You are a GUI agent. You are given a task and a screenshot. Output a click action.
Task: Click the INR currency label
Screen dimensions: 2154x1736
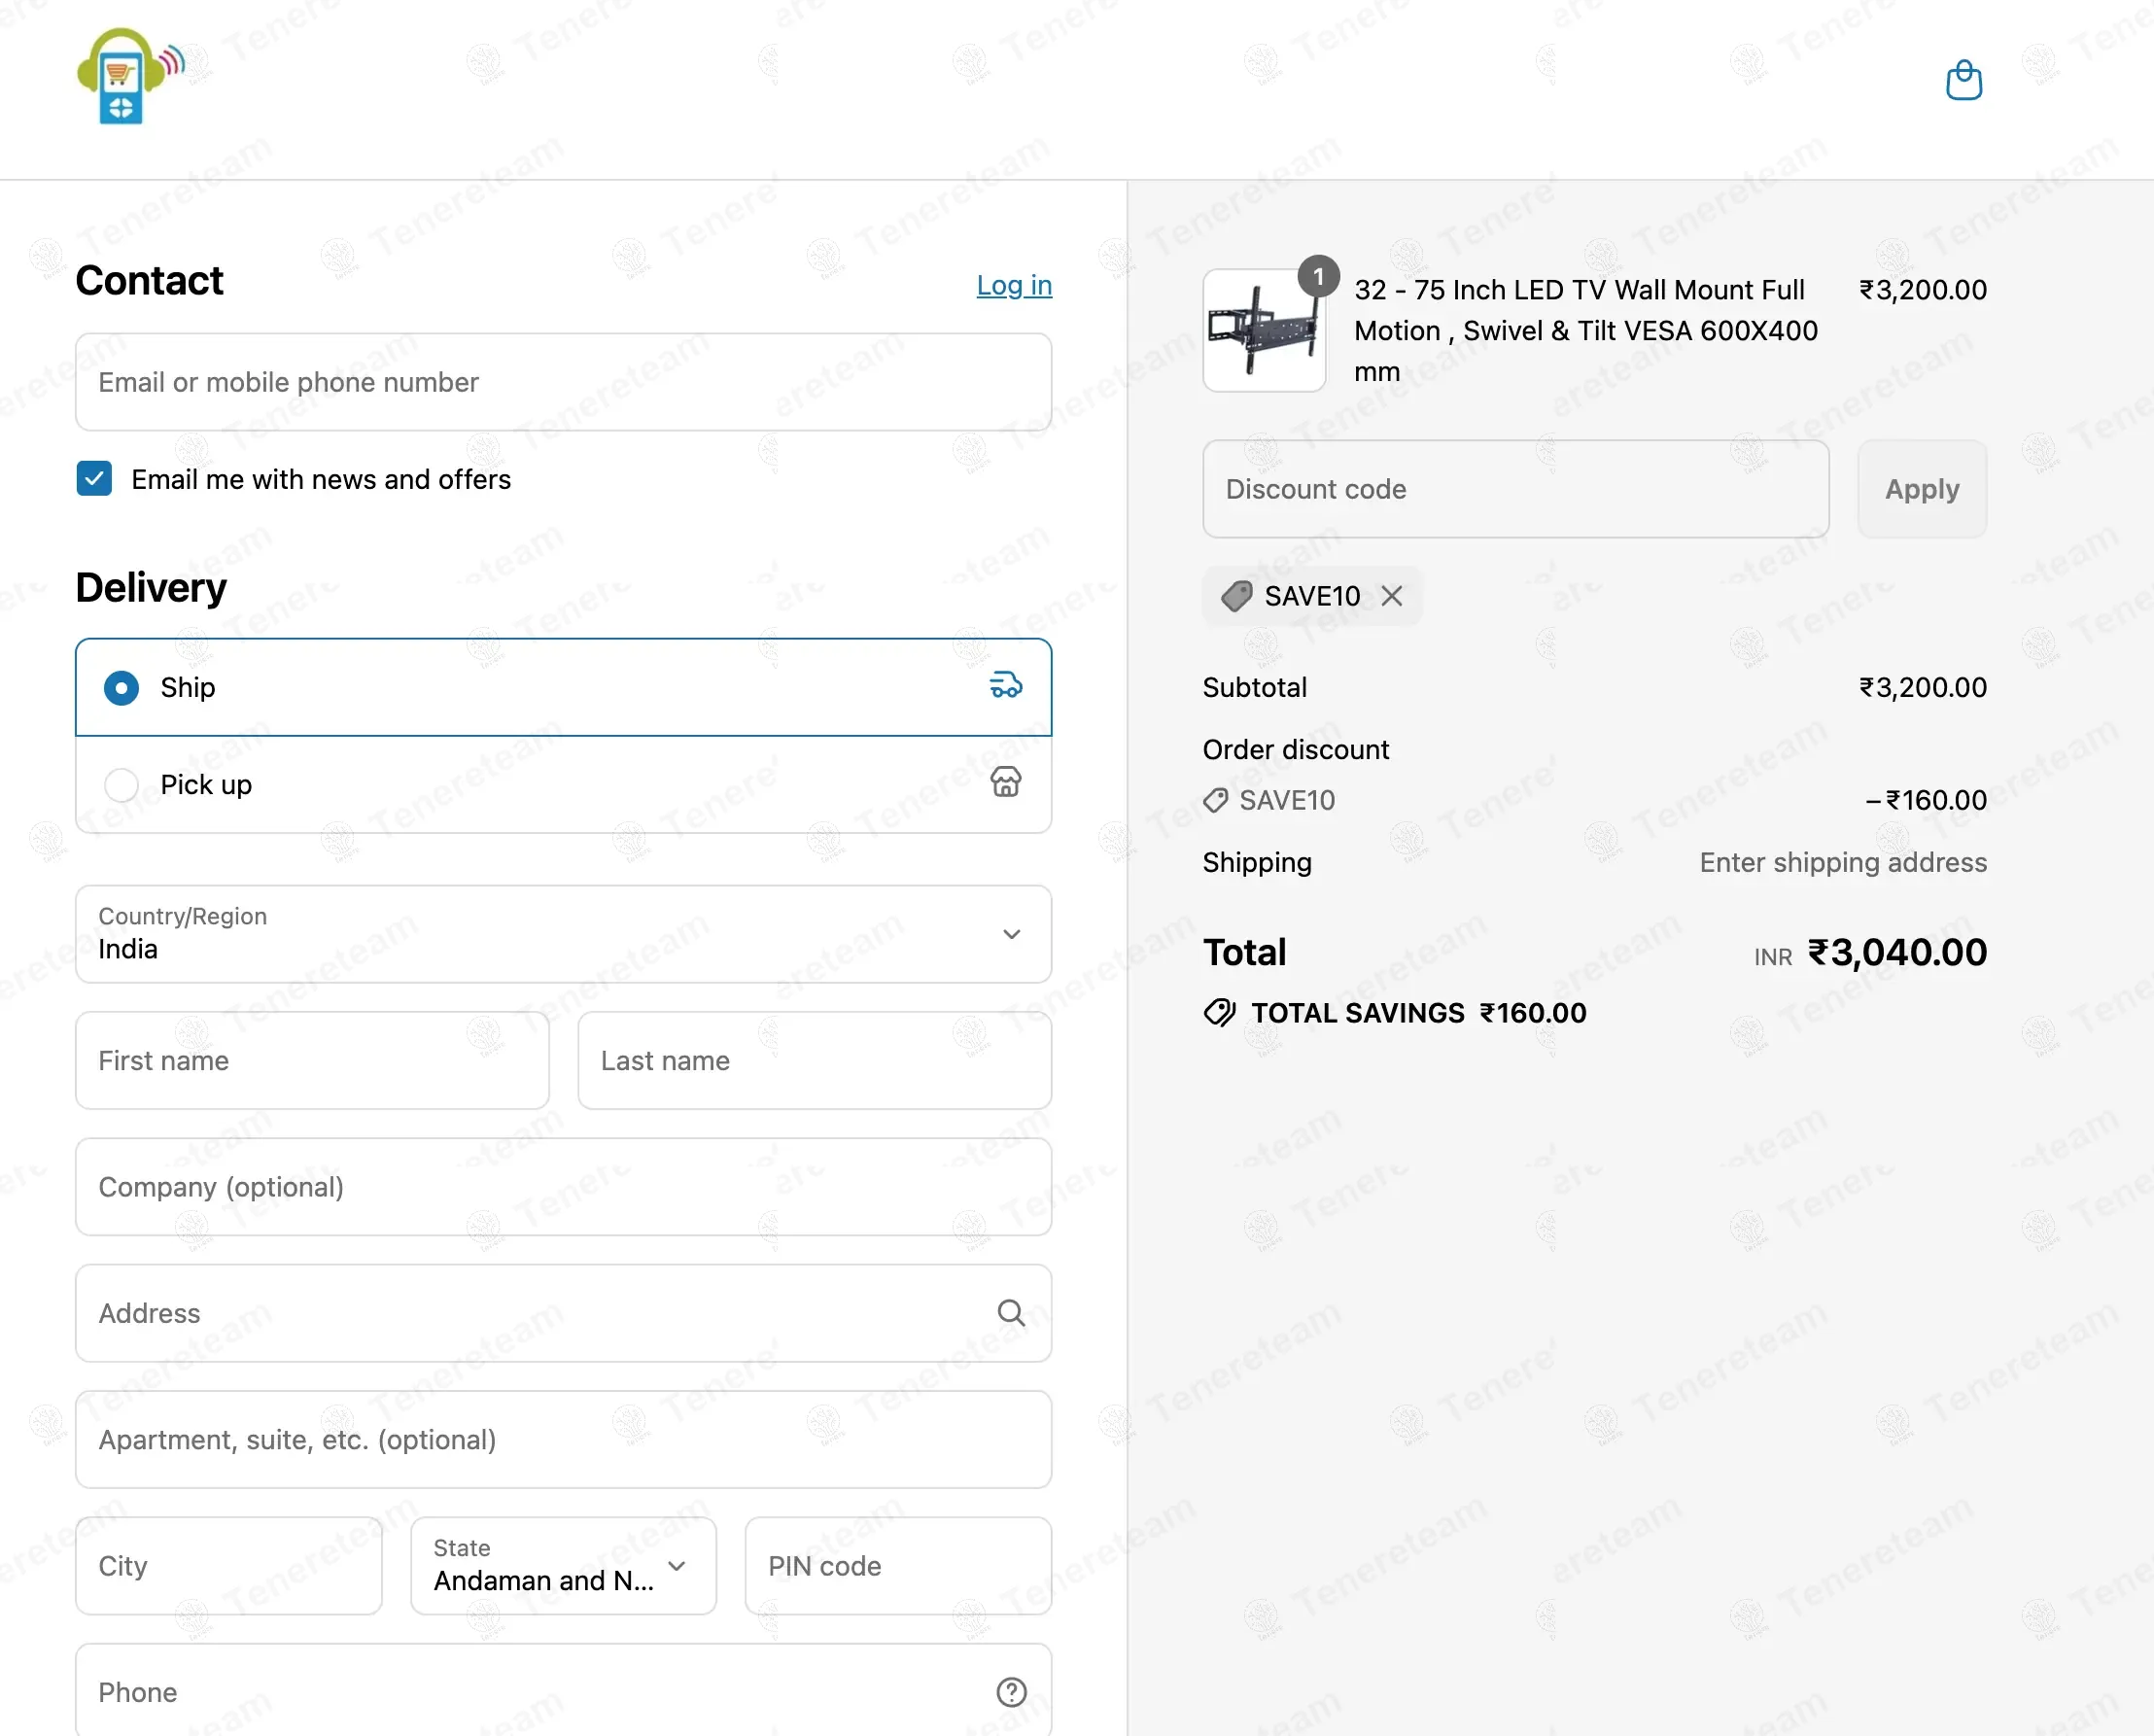pyautogui.click(x=1772, y=957)
